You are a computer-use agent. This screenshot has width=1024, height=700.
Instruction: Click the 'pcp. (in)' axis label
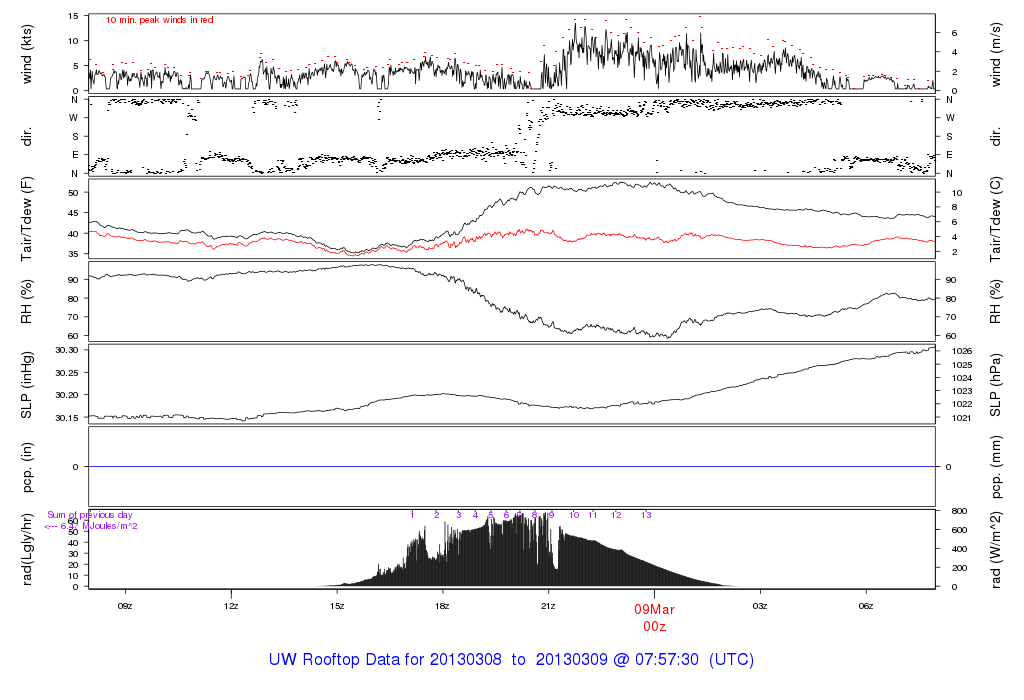(27, 467)
